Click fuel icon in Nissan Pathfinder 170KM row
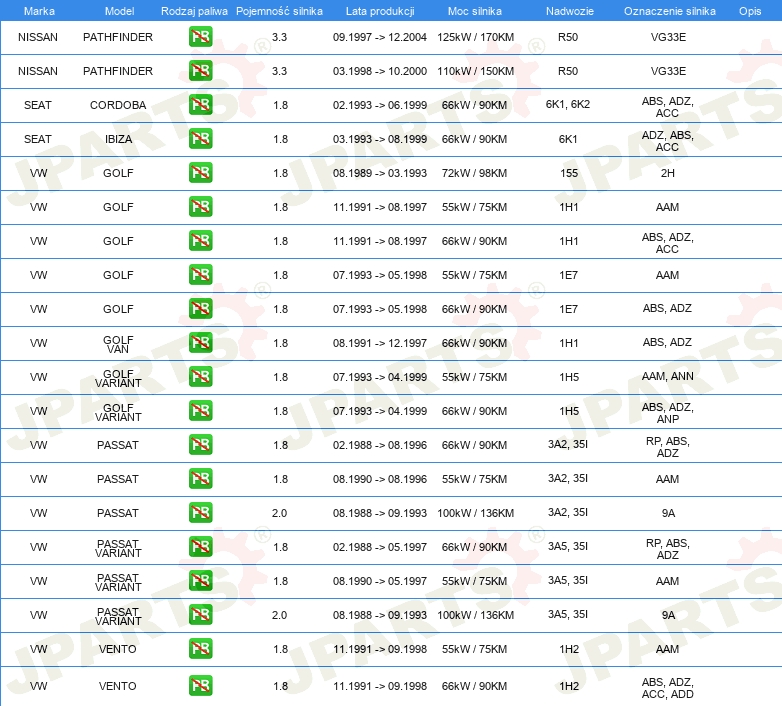 200,37
